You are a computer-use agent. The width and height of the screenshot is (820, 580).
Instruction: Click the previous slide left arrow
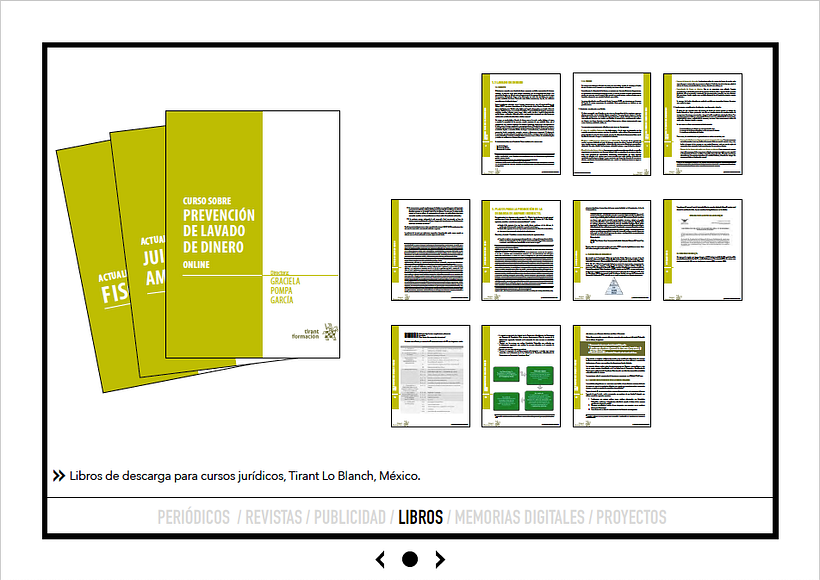380,560
